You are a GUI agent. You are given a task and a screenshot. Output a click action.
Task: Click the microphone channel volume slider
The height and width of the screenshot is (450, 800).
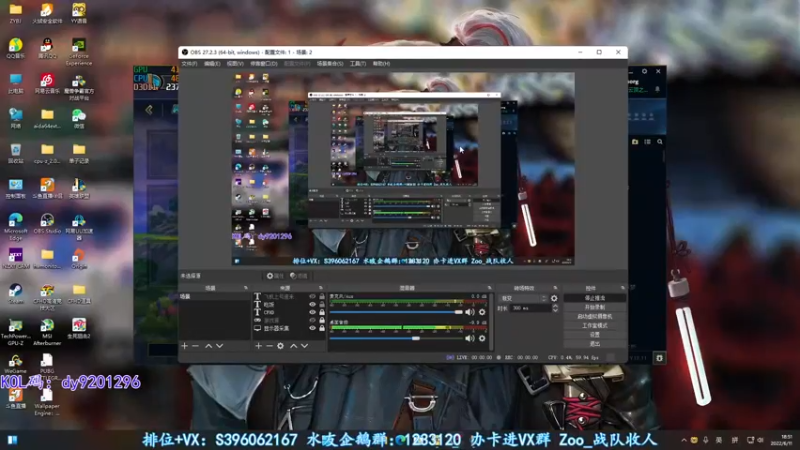396,312
